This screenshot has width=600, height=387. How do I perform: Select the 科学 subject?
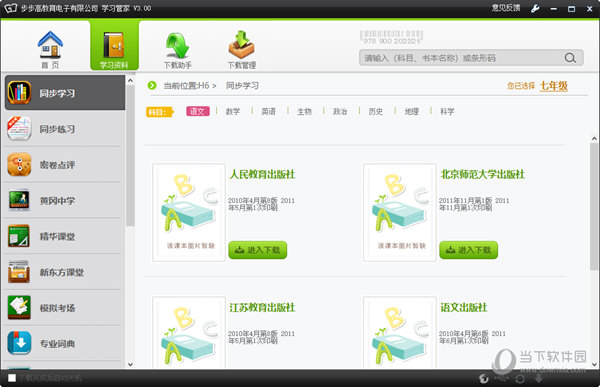[447, 111]
